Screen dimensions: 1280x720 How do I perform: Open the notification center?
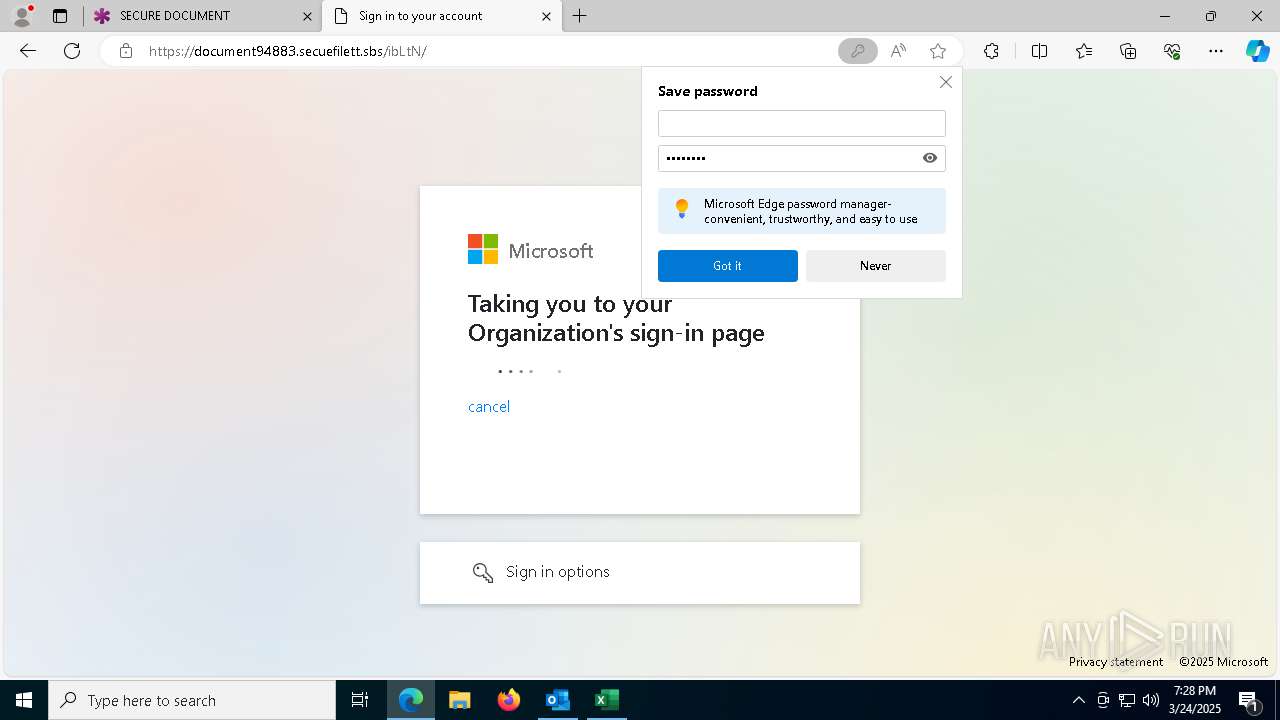pyautogui.click(x=1248, y=700)
